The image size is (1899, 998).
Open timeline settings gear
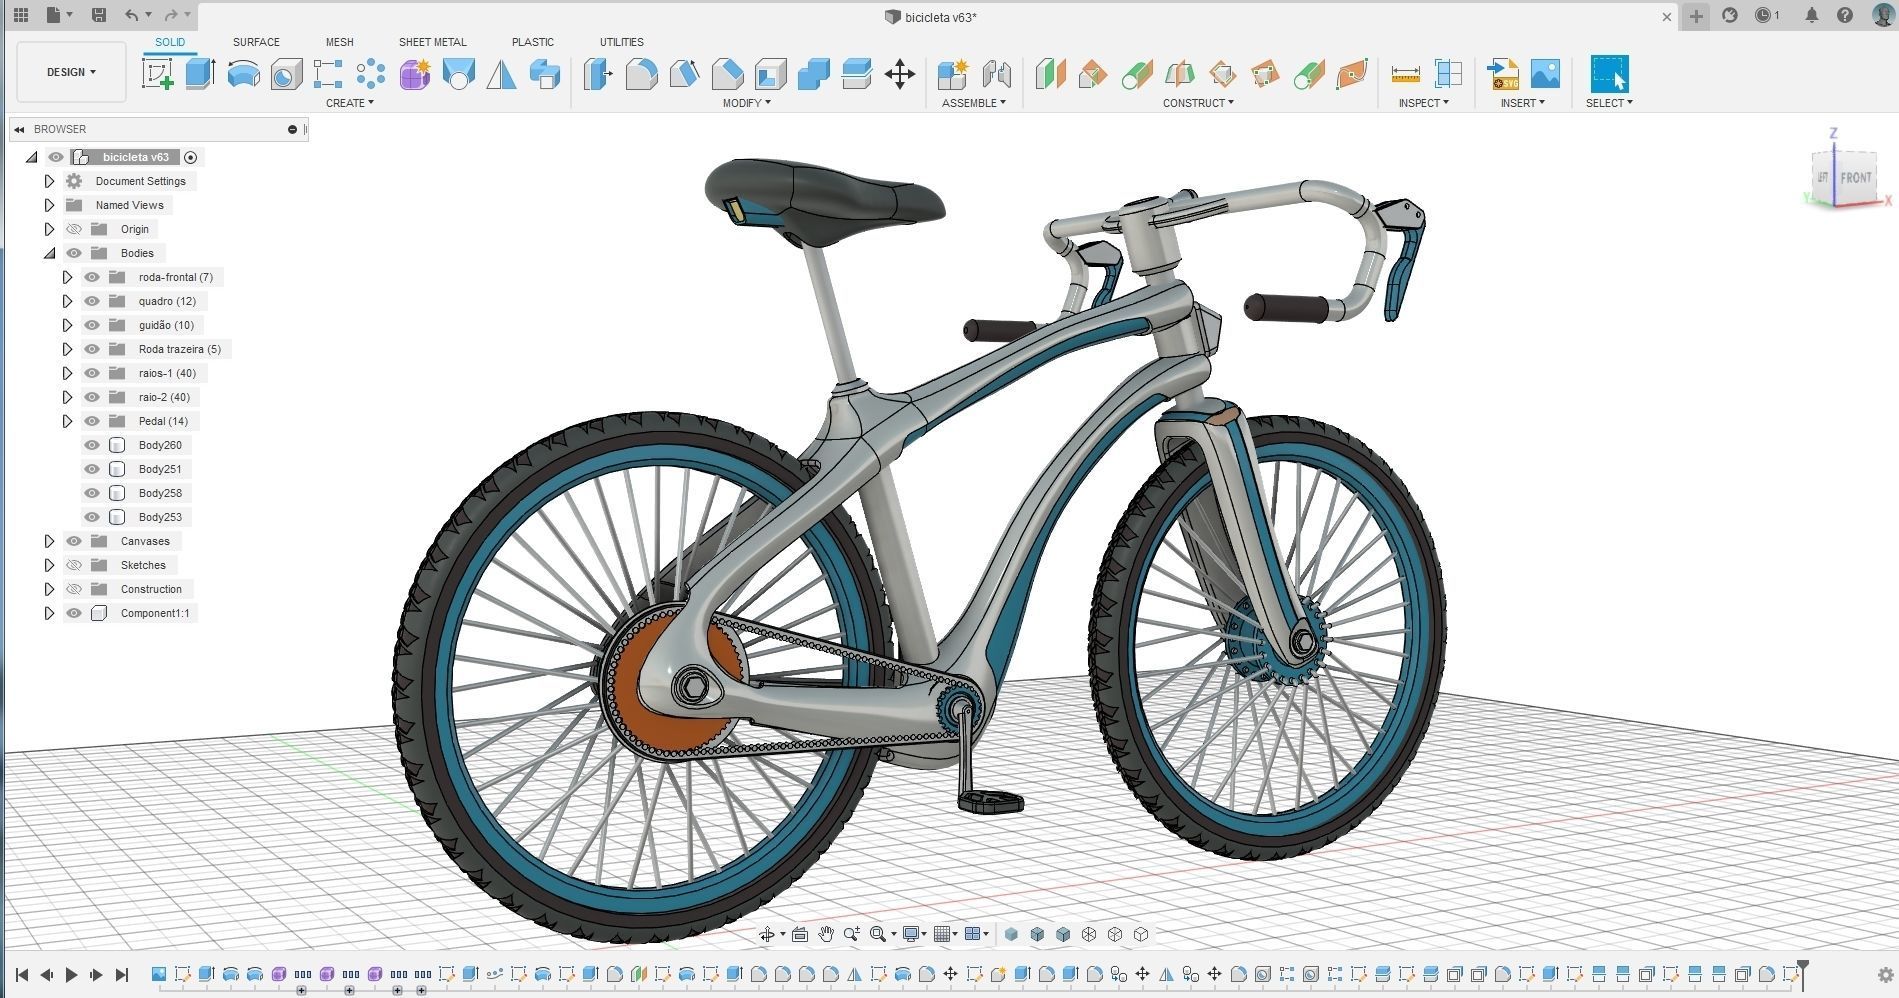click(1885, 975)
